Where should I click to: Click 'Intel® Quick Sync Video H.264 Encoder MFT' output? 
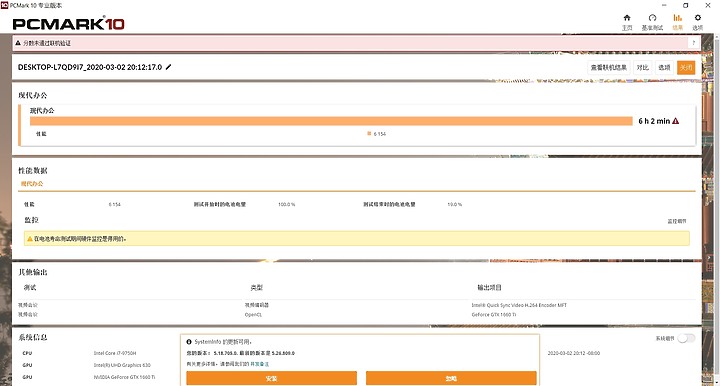tap(519, 305)
